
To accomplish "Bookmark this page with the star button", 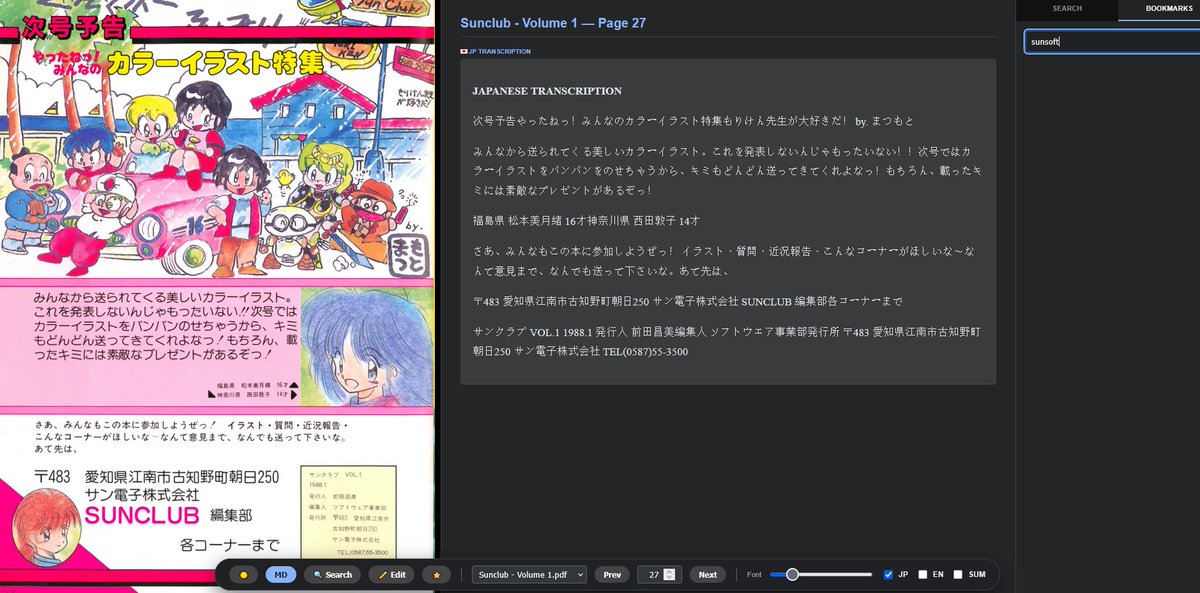I will coord(436,575).
